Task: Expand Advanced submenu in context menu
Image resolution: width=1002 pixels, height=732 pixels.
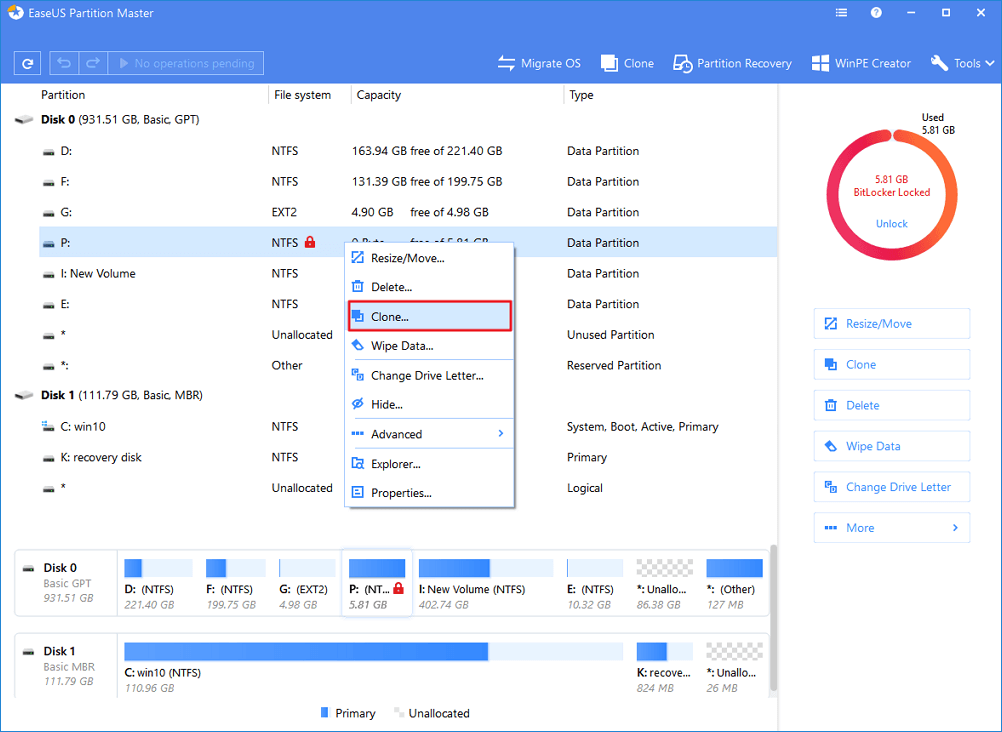Action: (429, 434)
